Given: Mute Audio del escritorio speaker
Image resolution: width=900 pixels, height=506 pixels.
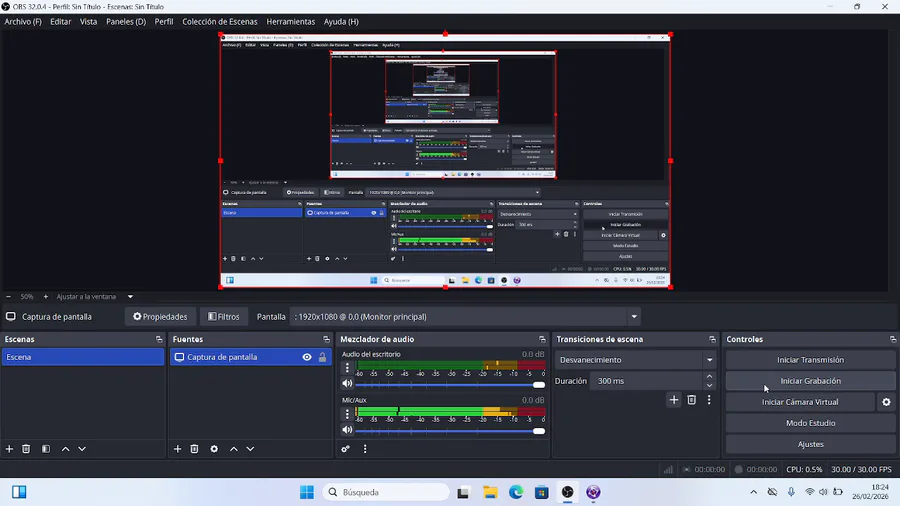Looking at the screenshot, I should [x=347, y=383].
